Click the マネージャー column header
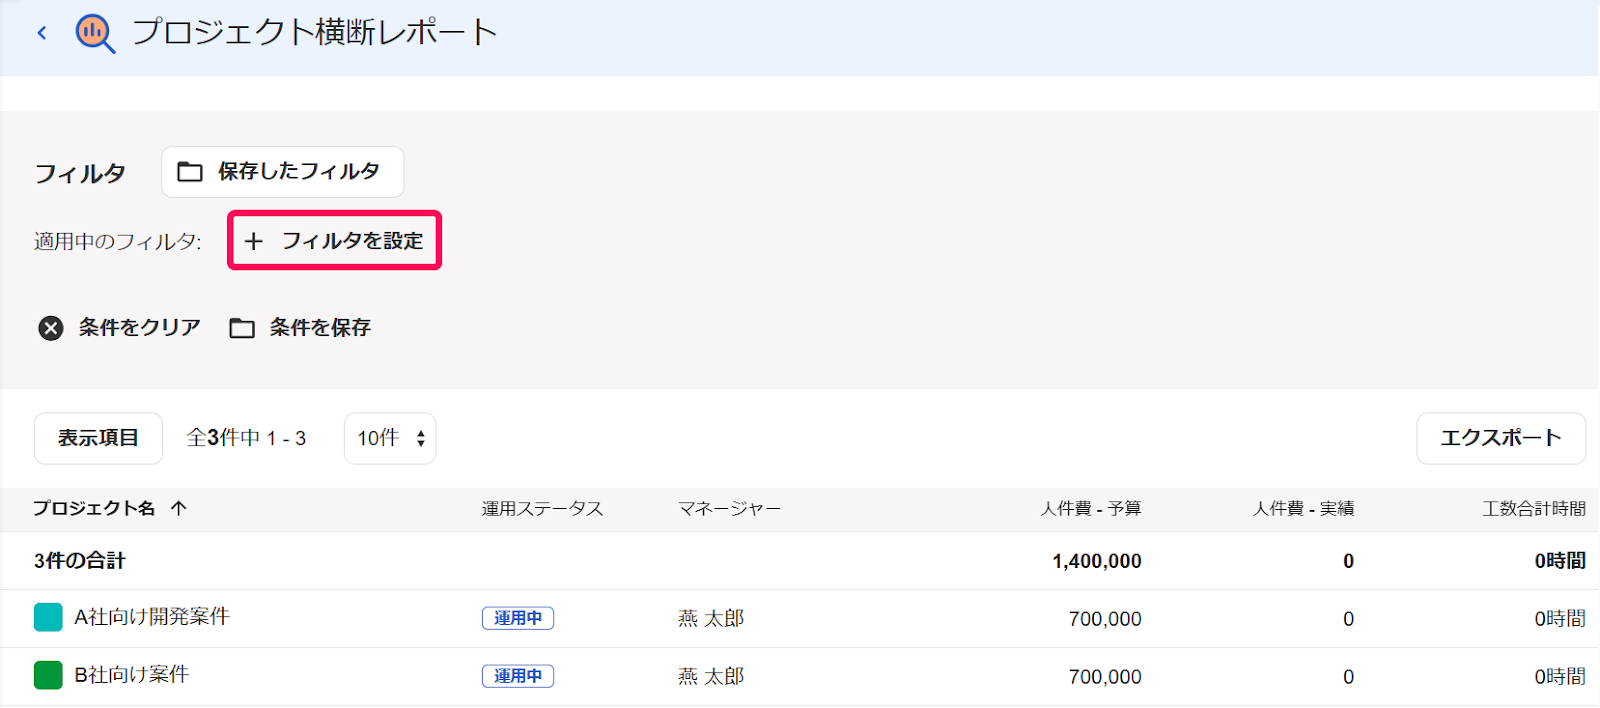The image size is (1600, 708). pyautogui.click(x=730, y=508)
